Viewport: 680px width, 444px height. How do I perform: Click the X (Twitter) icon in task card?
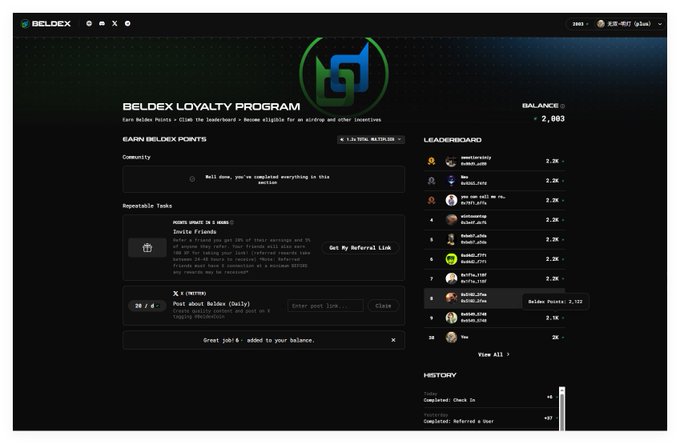[x=176, y=294]
